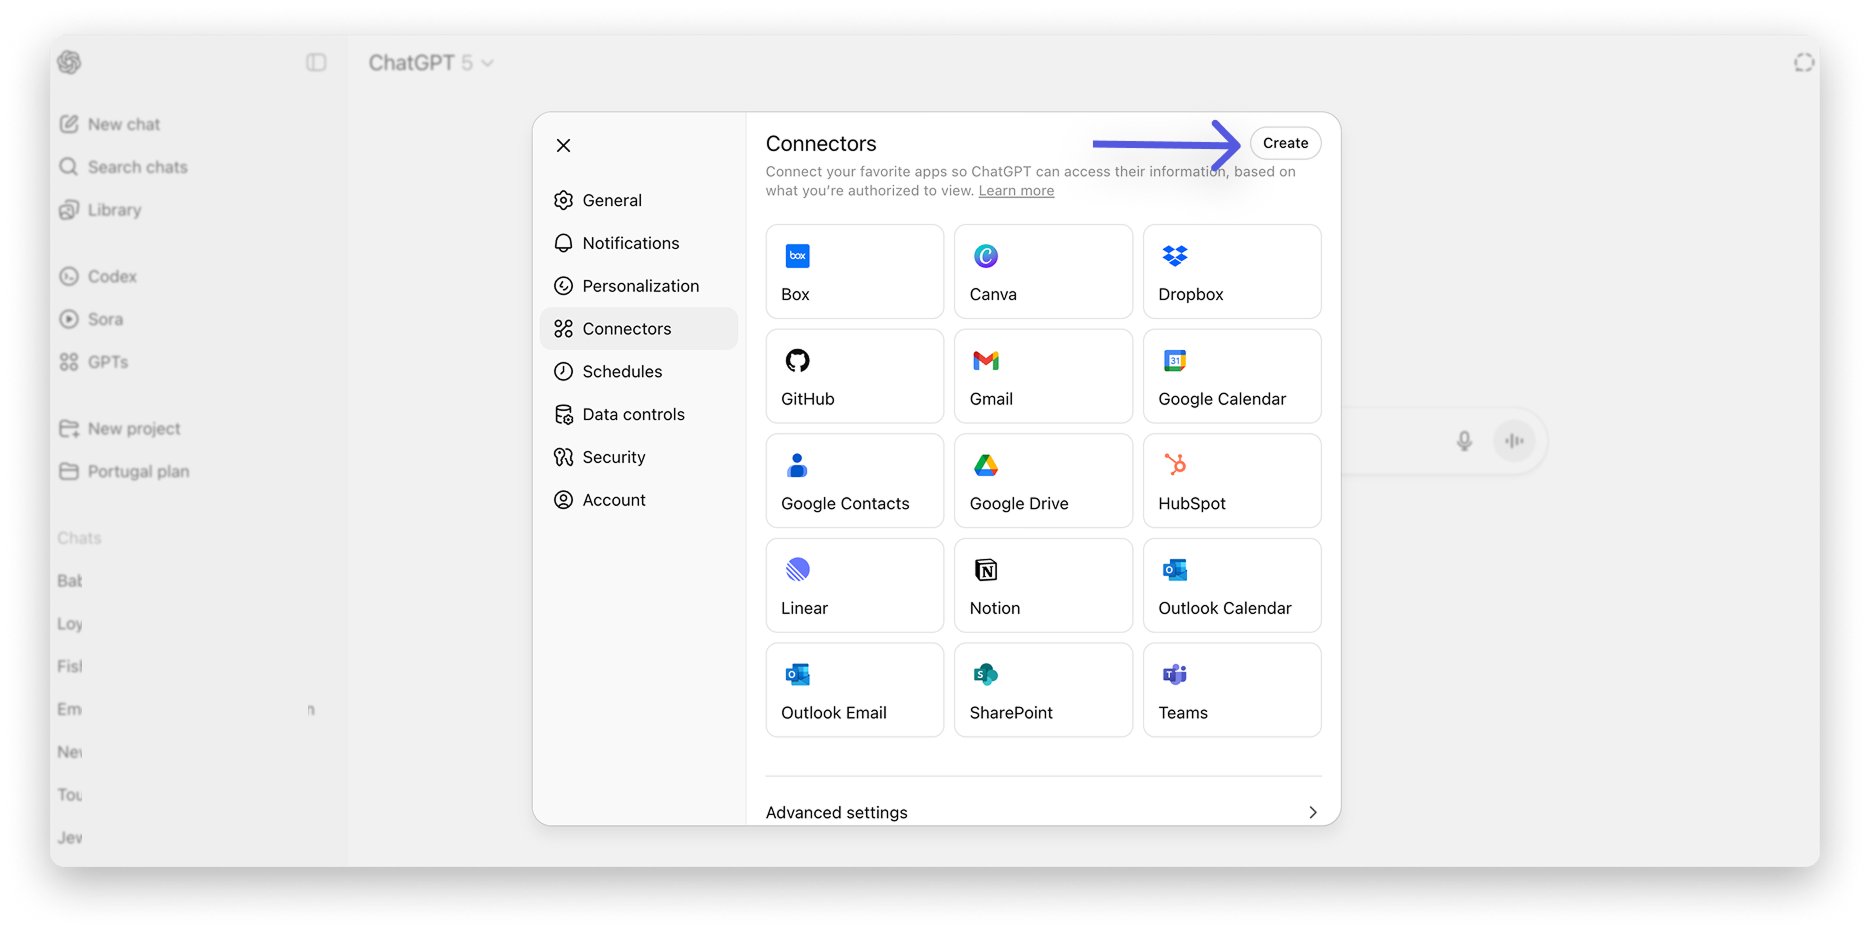The width and height of the screenshot is (1870, 932).
Task: Open the Portugal plan project
Action: click(125, 471)
